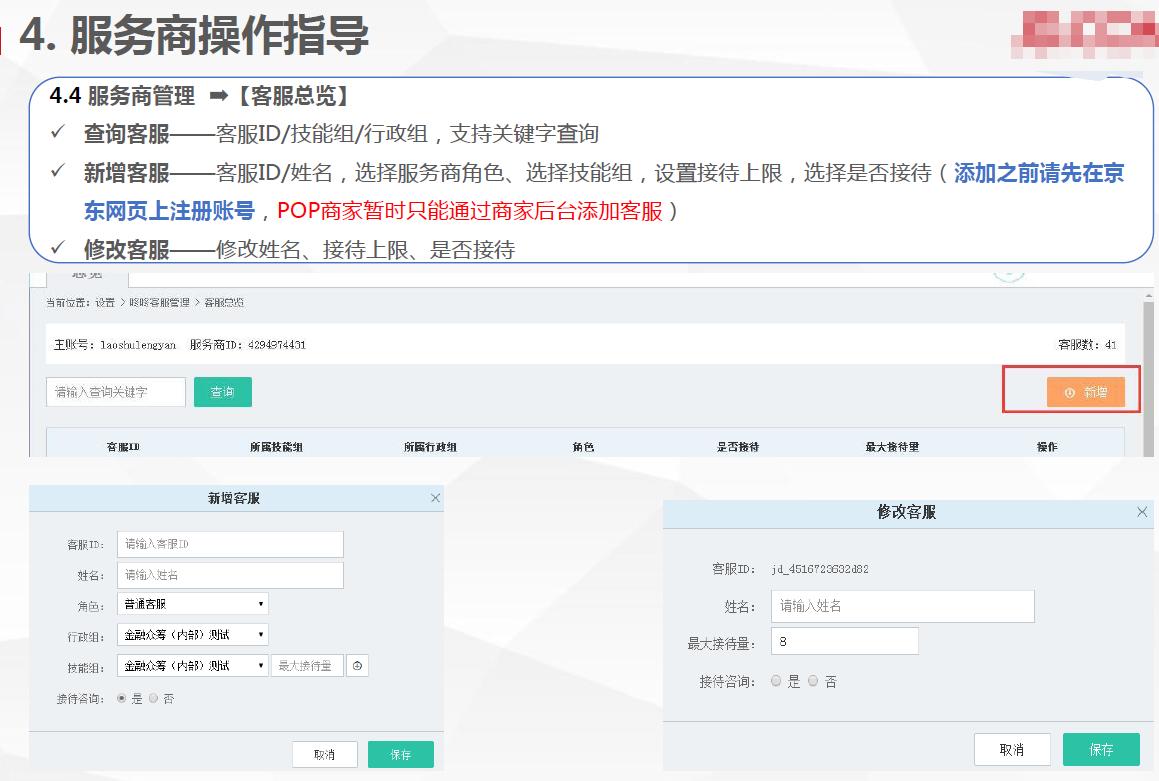Image resolution: width=1159 pixels, height=781 pixels.
Task: Close the 修改客服 dialog with the × icon
Action: pos(1141,511)
